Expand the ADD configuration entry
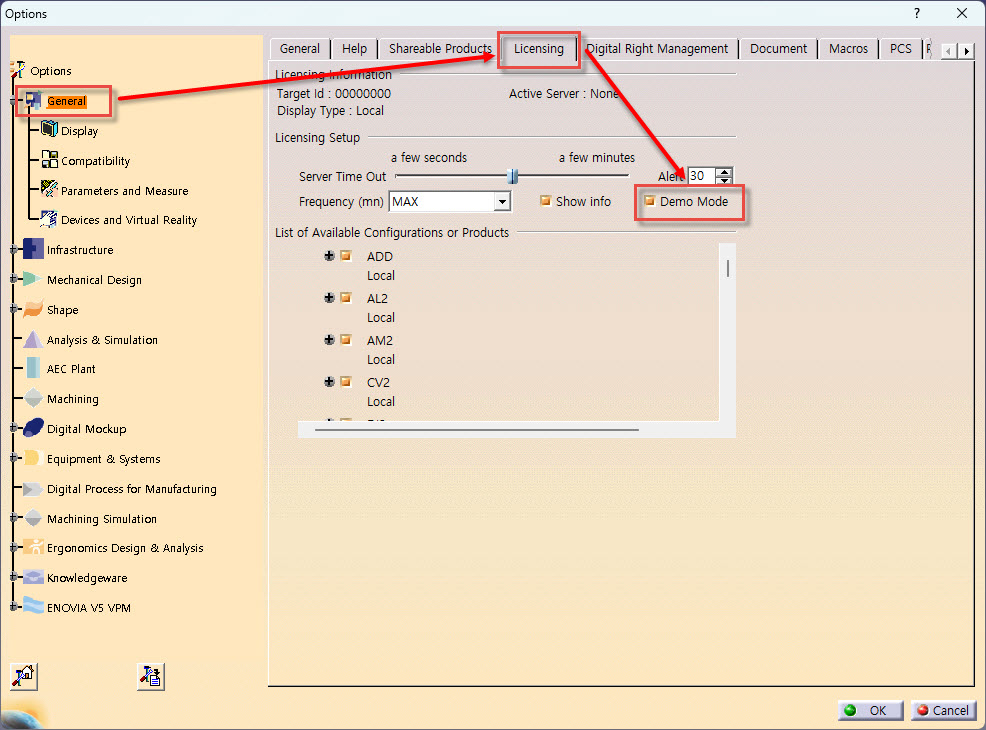The height and width of the screenshot is (730, 986). click(x=329, y=255)
